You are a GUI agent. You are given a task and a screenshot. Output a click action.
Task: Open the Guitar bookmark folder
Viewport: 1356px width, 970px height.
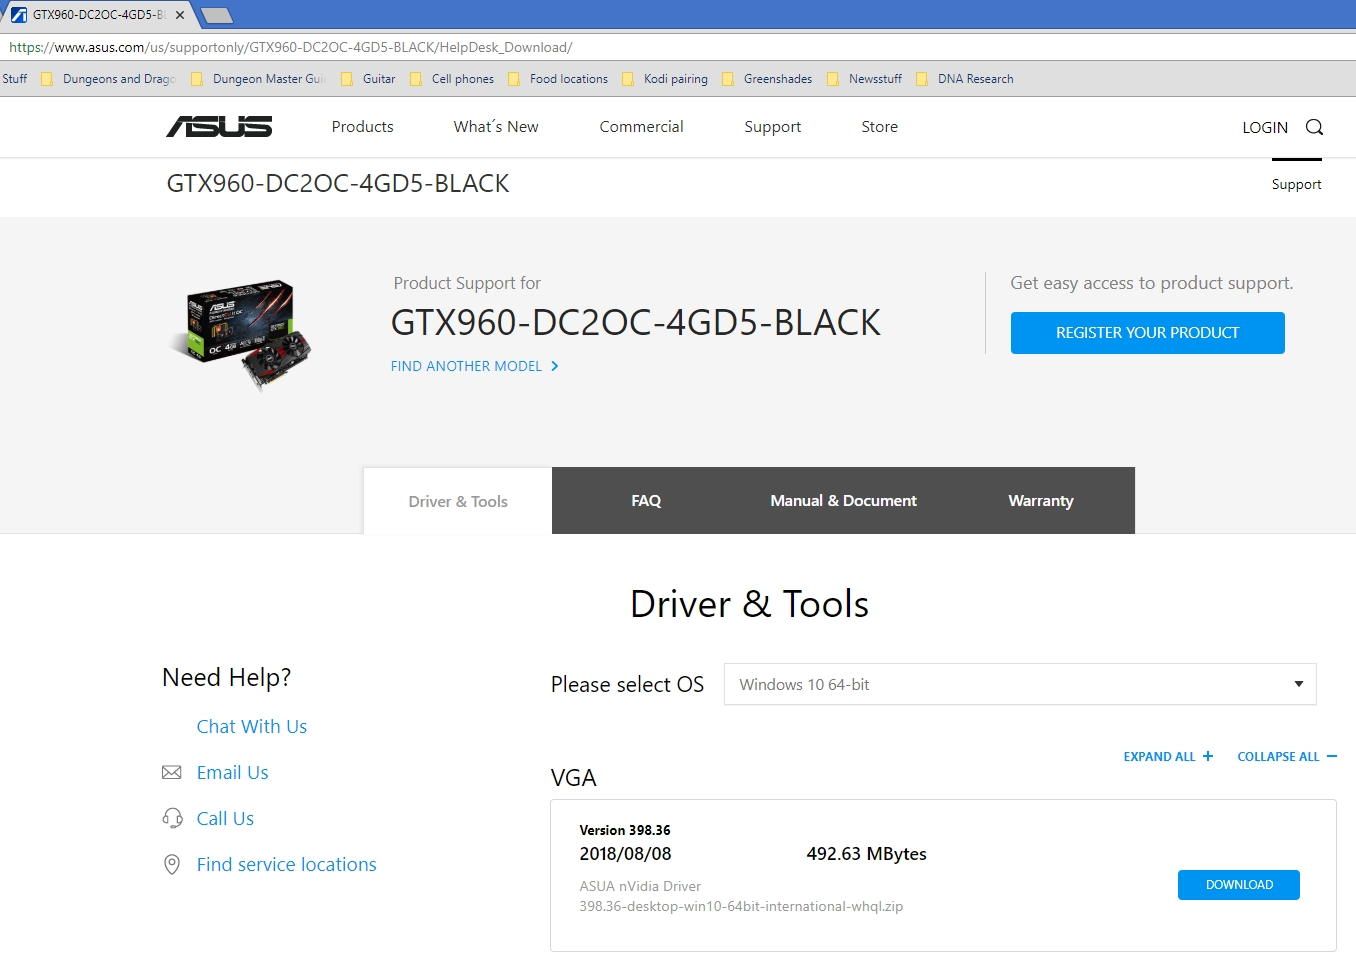pyautogui.click(x=368, y=79)
